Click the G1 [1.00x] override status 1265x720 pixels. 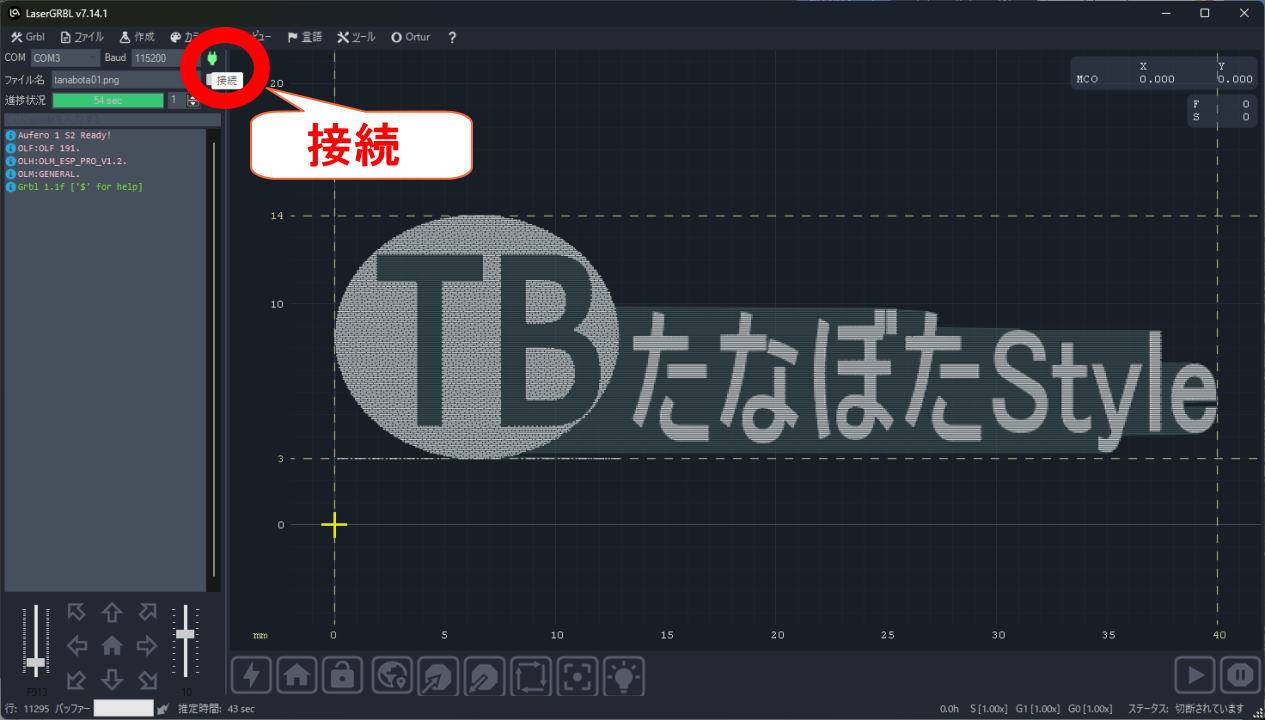coord(1037,709)
